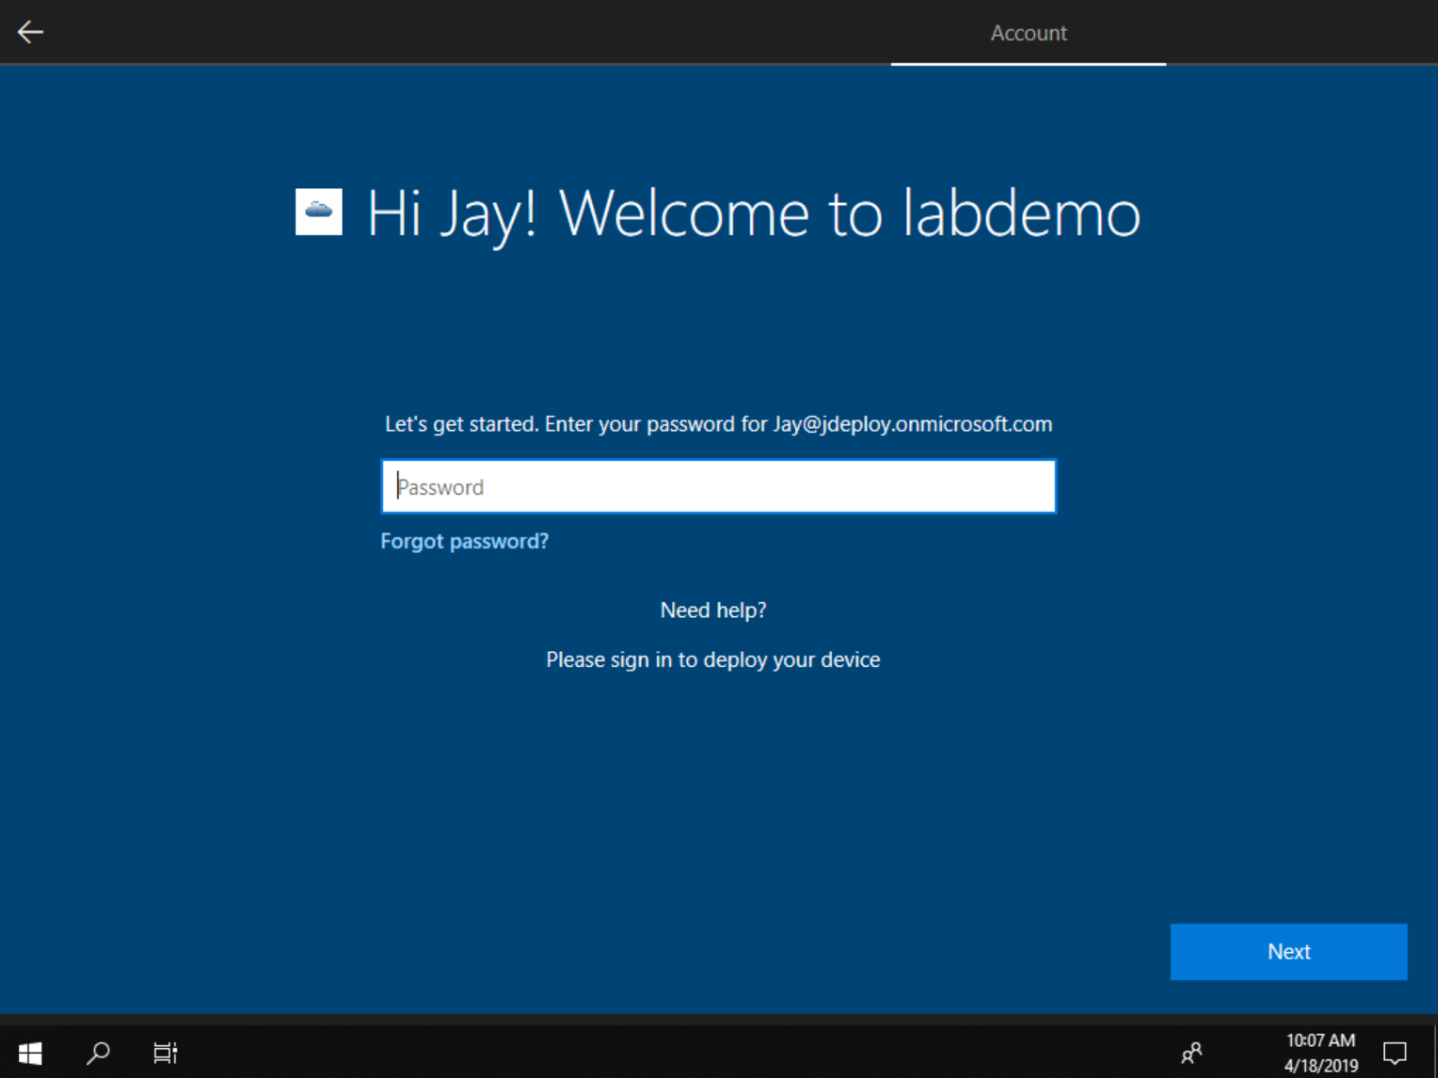Open the Start menu from the taskbar
Screen dimensions: 1438x1078
pos(29,1052)
